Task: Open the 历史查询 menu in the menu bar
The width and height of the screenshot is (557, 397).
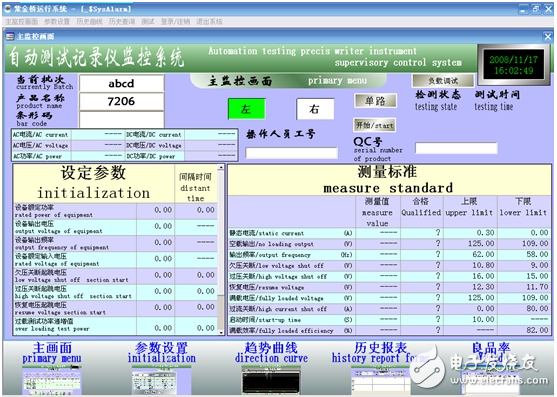Action: click(121, 22)
